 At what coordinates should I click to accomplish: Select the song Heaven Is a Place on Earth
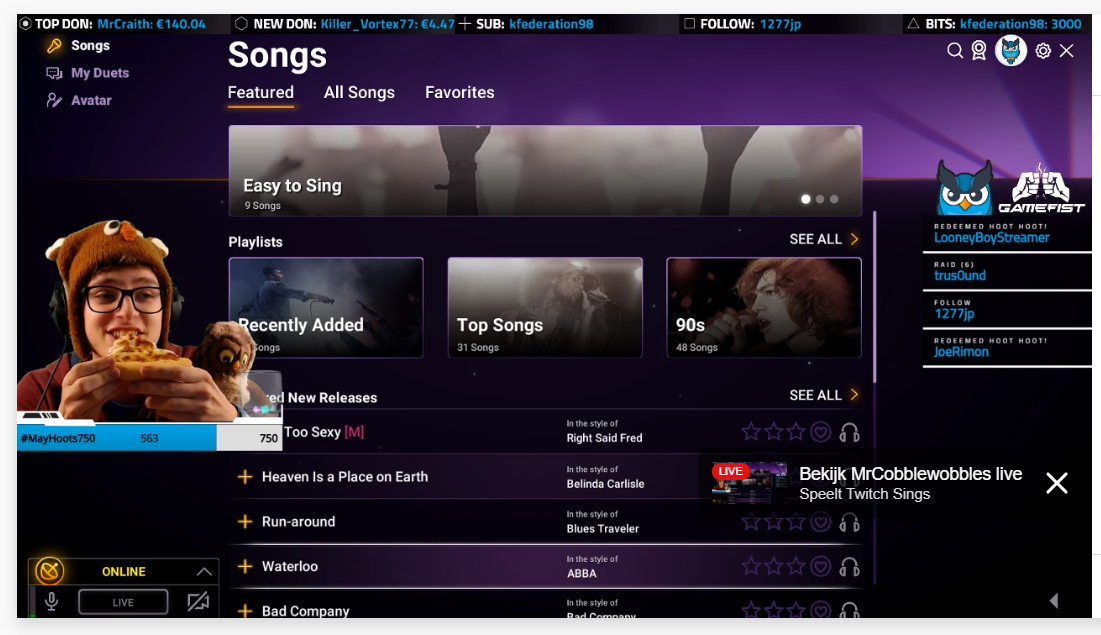pos(345,477)
